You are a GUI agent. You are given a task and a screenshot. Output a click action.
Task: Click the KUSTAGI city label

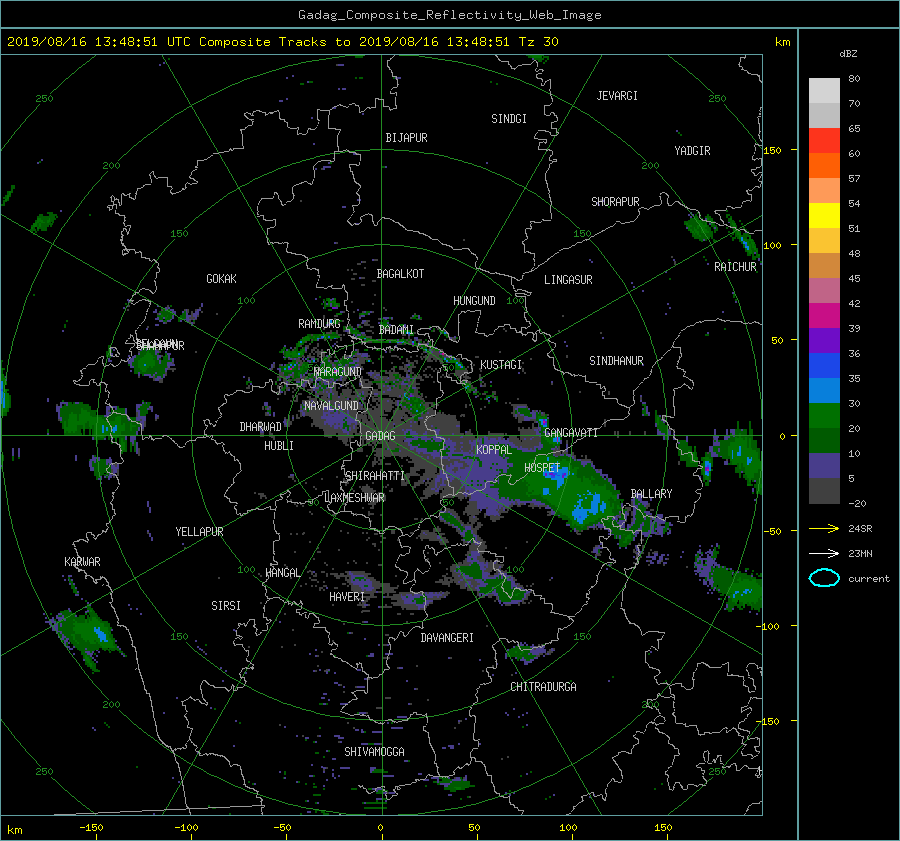[x=501, y=365]
